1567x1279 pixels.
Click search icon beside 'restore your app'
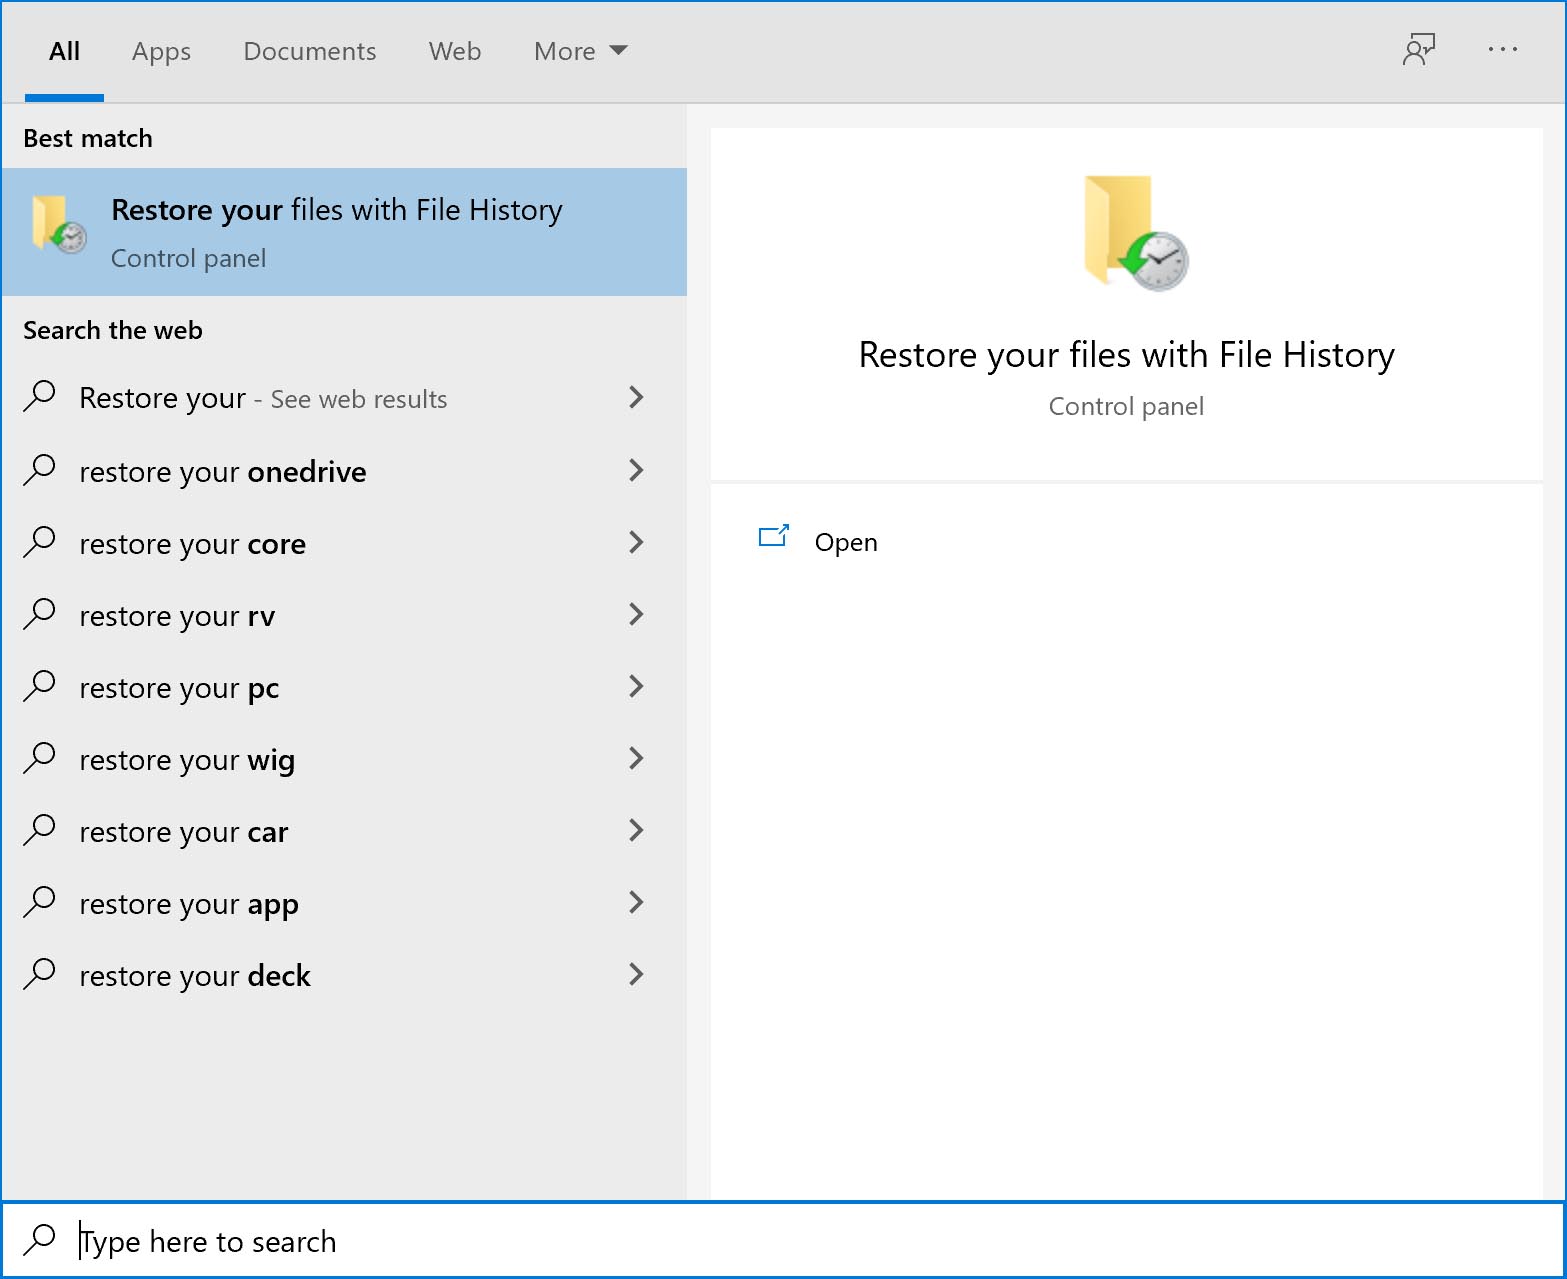click(x=39, y=901)
